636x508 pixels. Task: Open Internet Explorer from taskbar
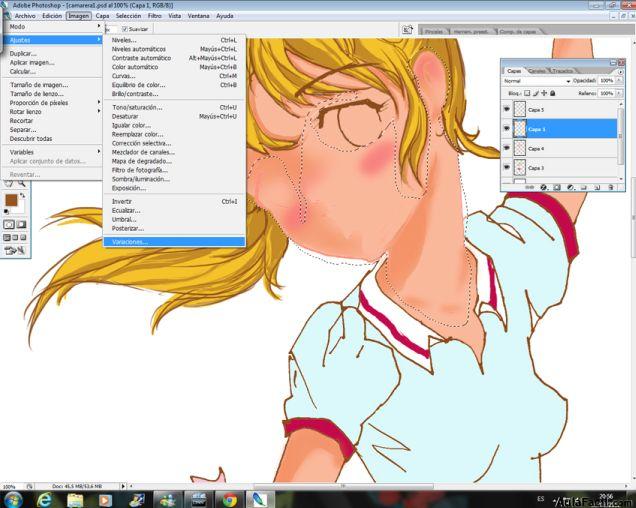pyautogui.click(x=44, y=500)
